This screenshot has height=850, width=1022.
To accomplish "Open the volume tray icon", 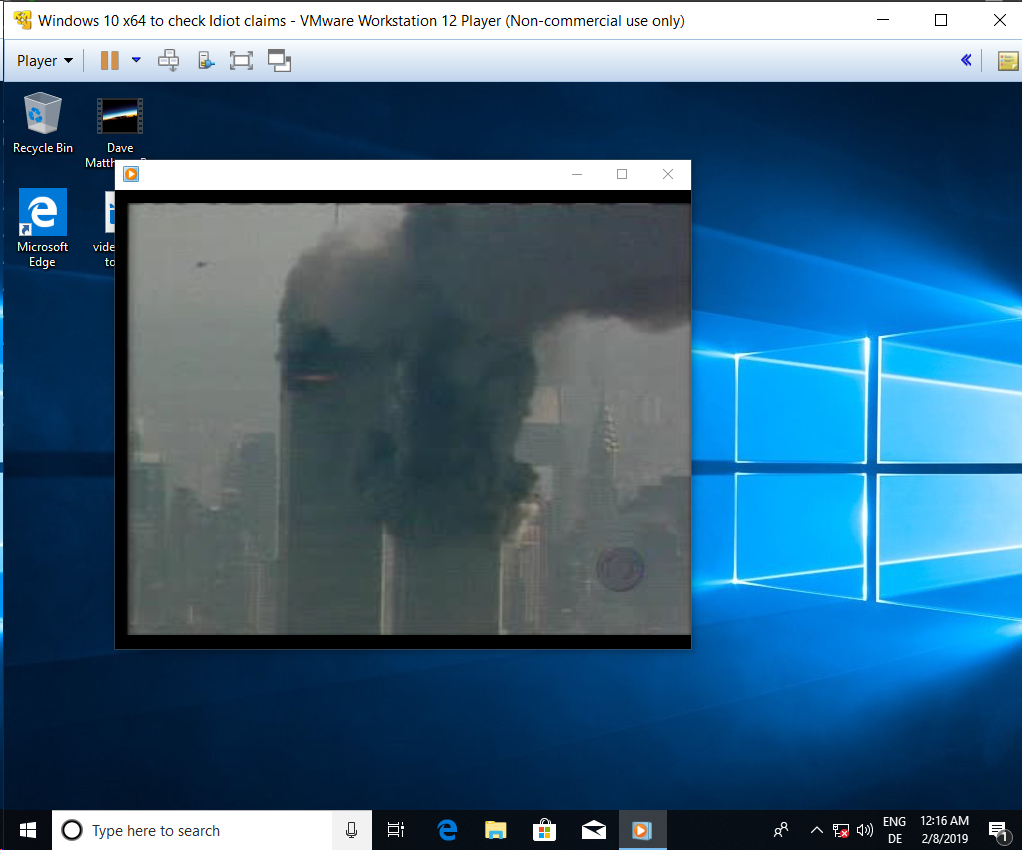I will tap(864, 830).
